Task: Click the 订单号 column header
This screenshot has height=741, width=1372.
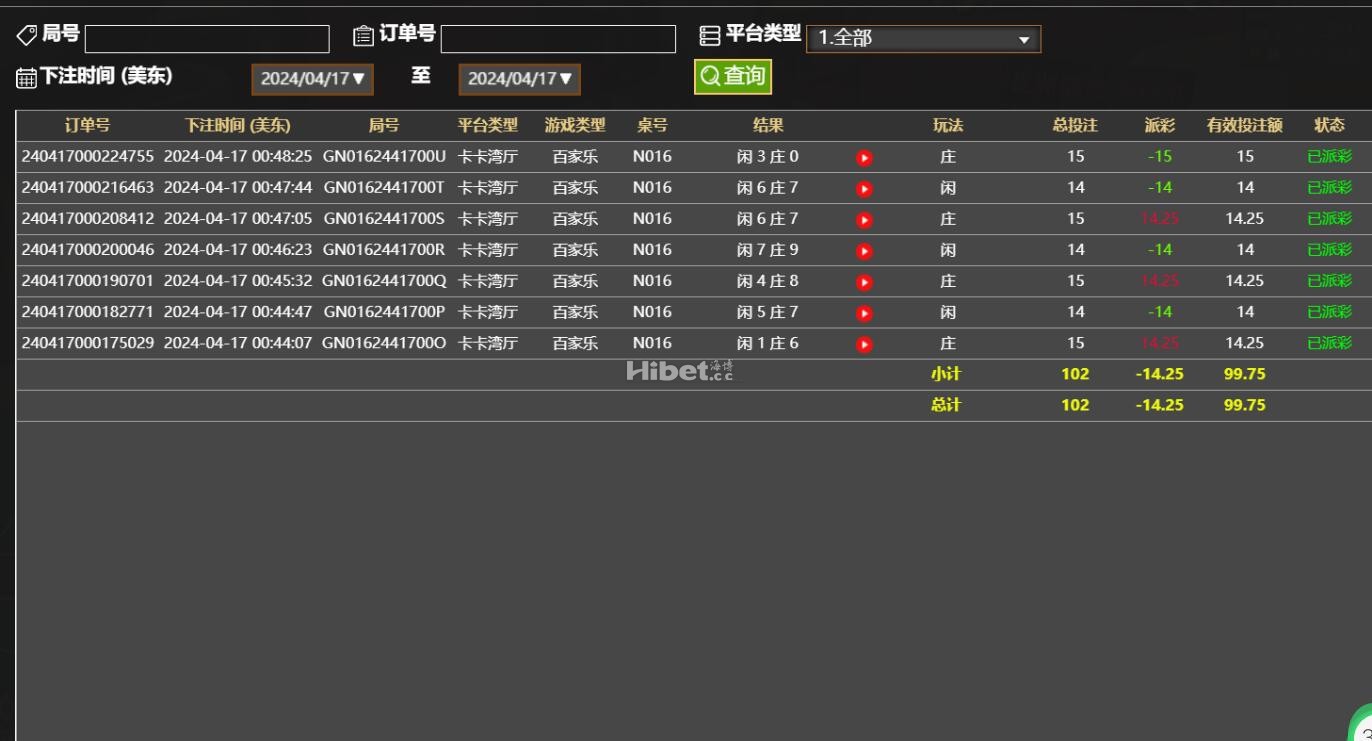Action: 88,125
